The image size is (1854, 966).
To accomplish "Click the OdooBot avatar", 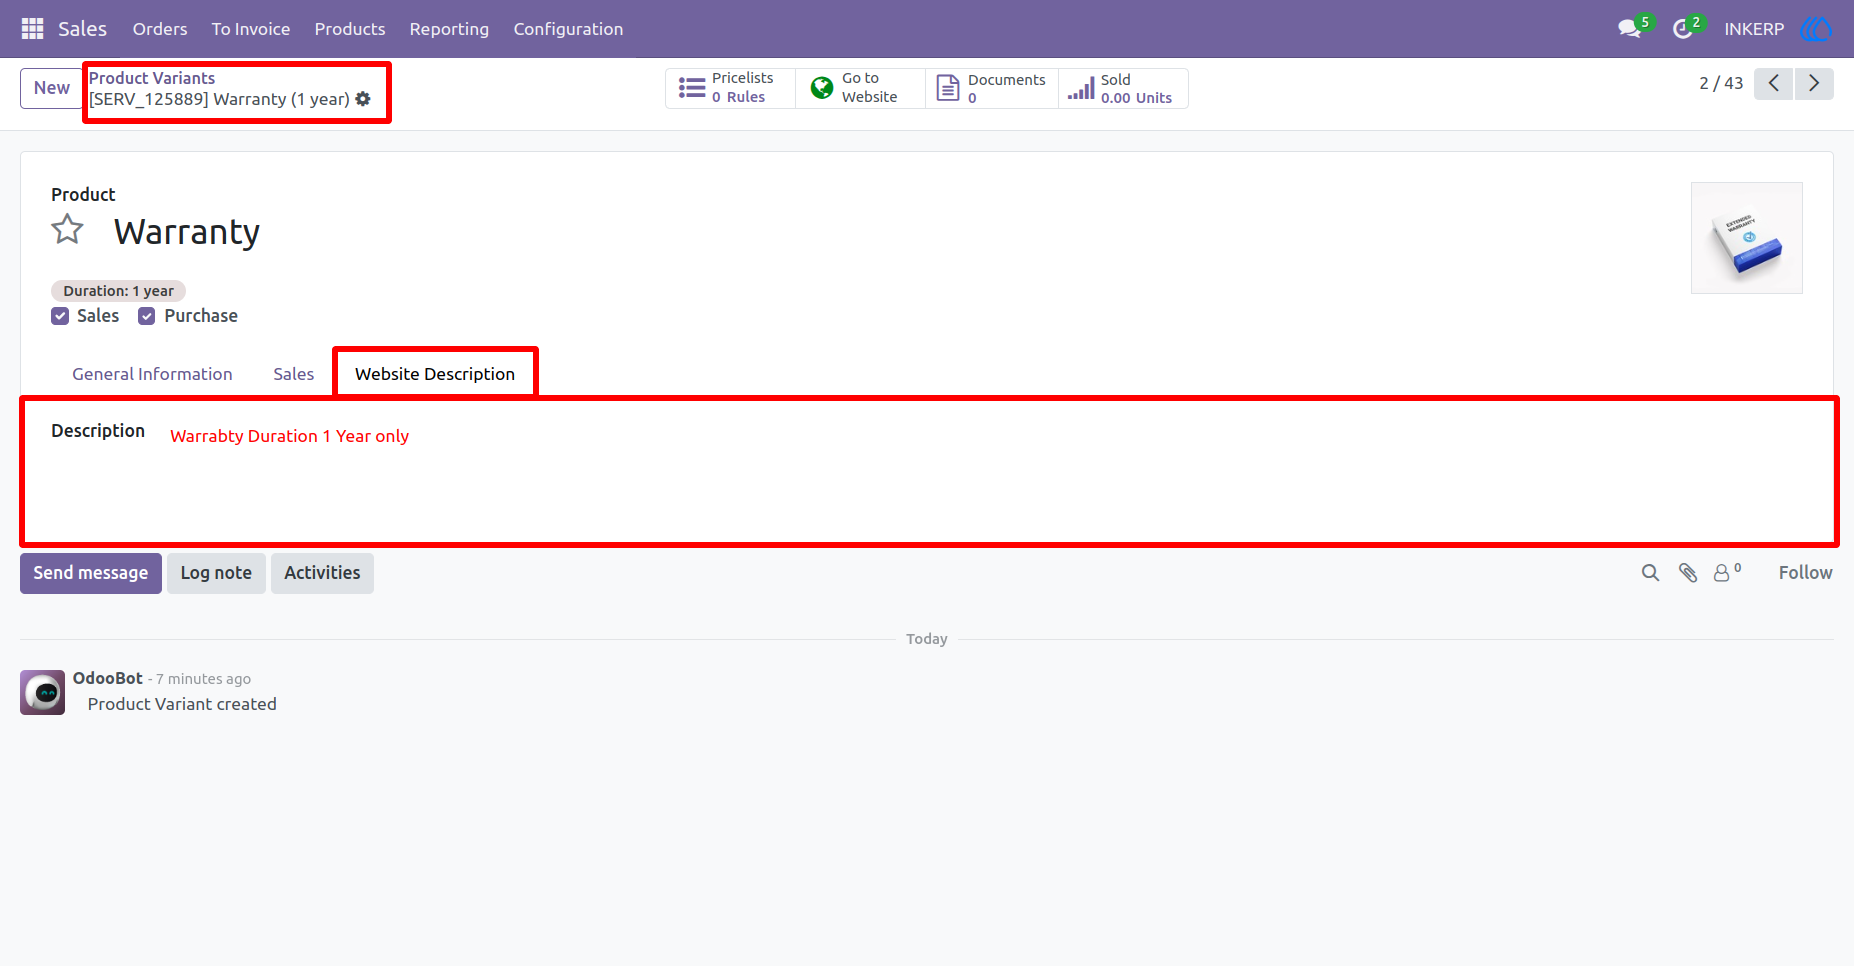I will coord(42,692).
